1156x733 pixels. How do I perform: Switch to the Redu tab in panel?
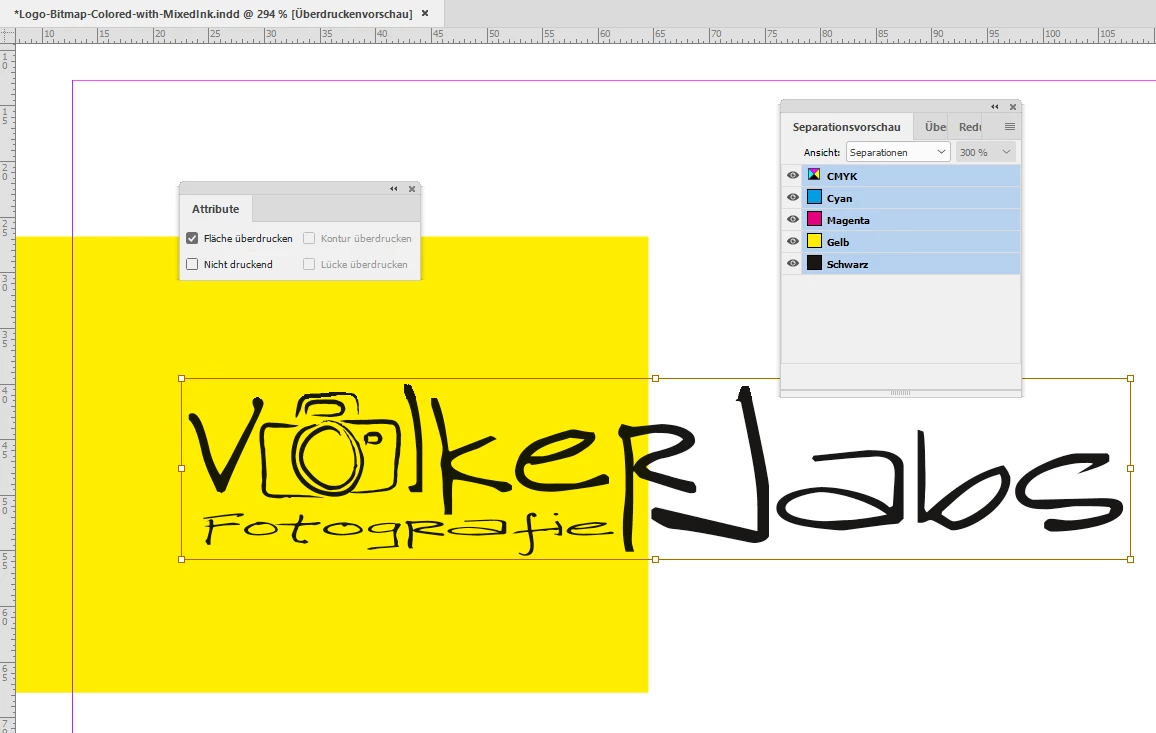coord(969,127)
